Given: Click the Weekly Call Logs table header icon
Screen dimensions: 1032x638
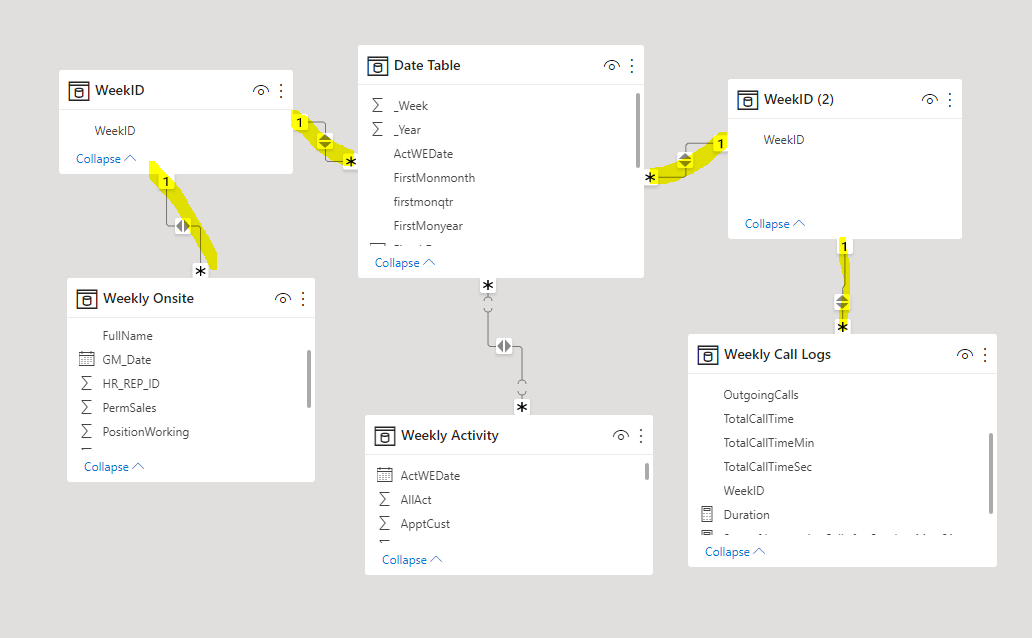Looking at the screenshot, I should pyautogui.click(x=708, y=355).
